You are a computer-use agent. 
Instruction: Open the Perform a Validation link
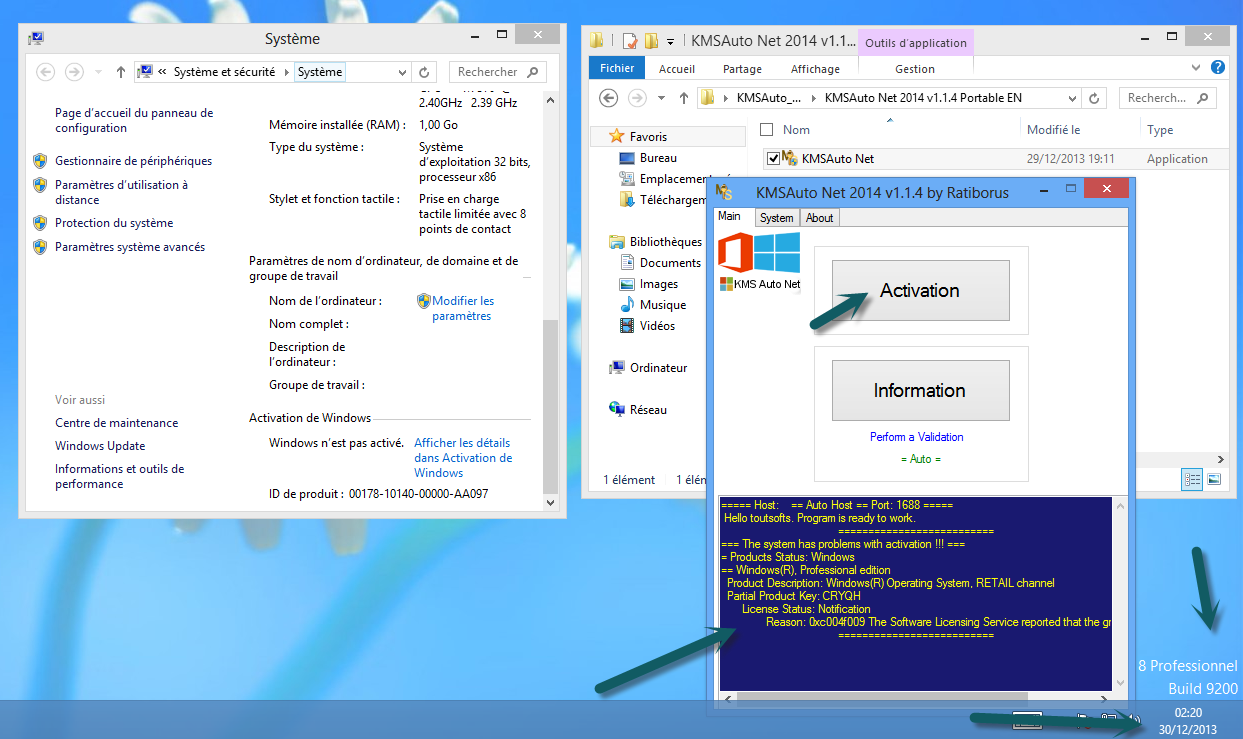point(917,437)
